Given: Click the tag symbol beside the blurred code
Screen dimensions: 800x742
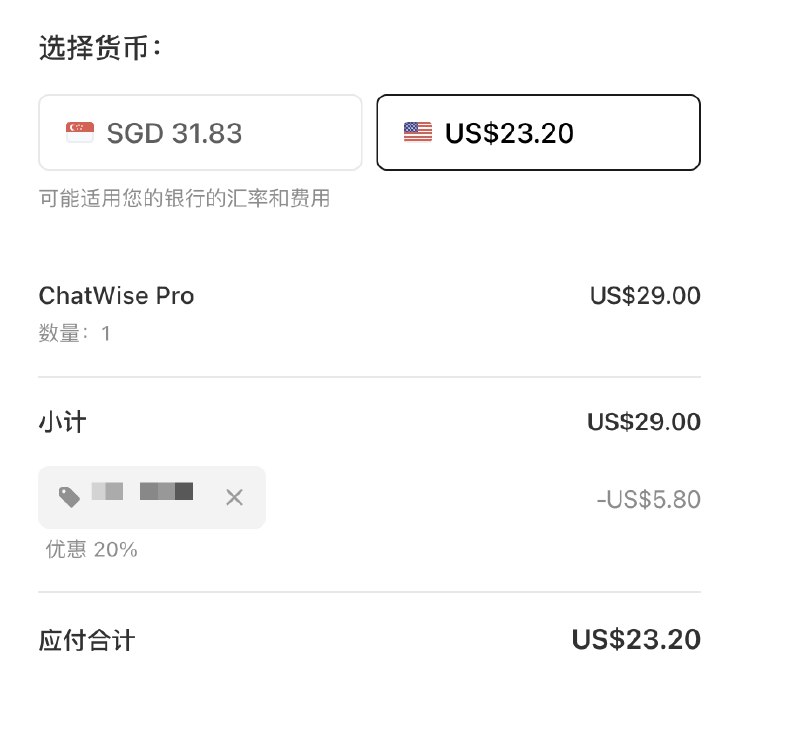Looking at the screenshot, I should (x=68, y=497).
